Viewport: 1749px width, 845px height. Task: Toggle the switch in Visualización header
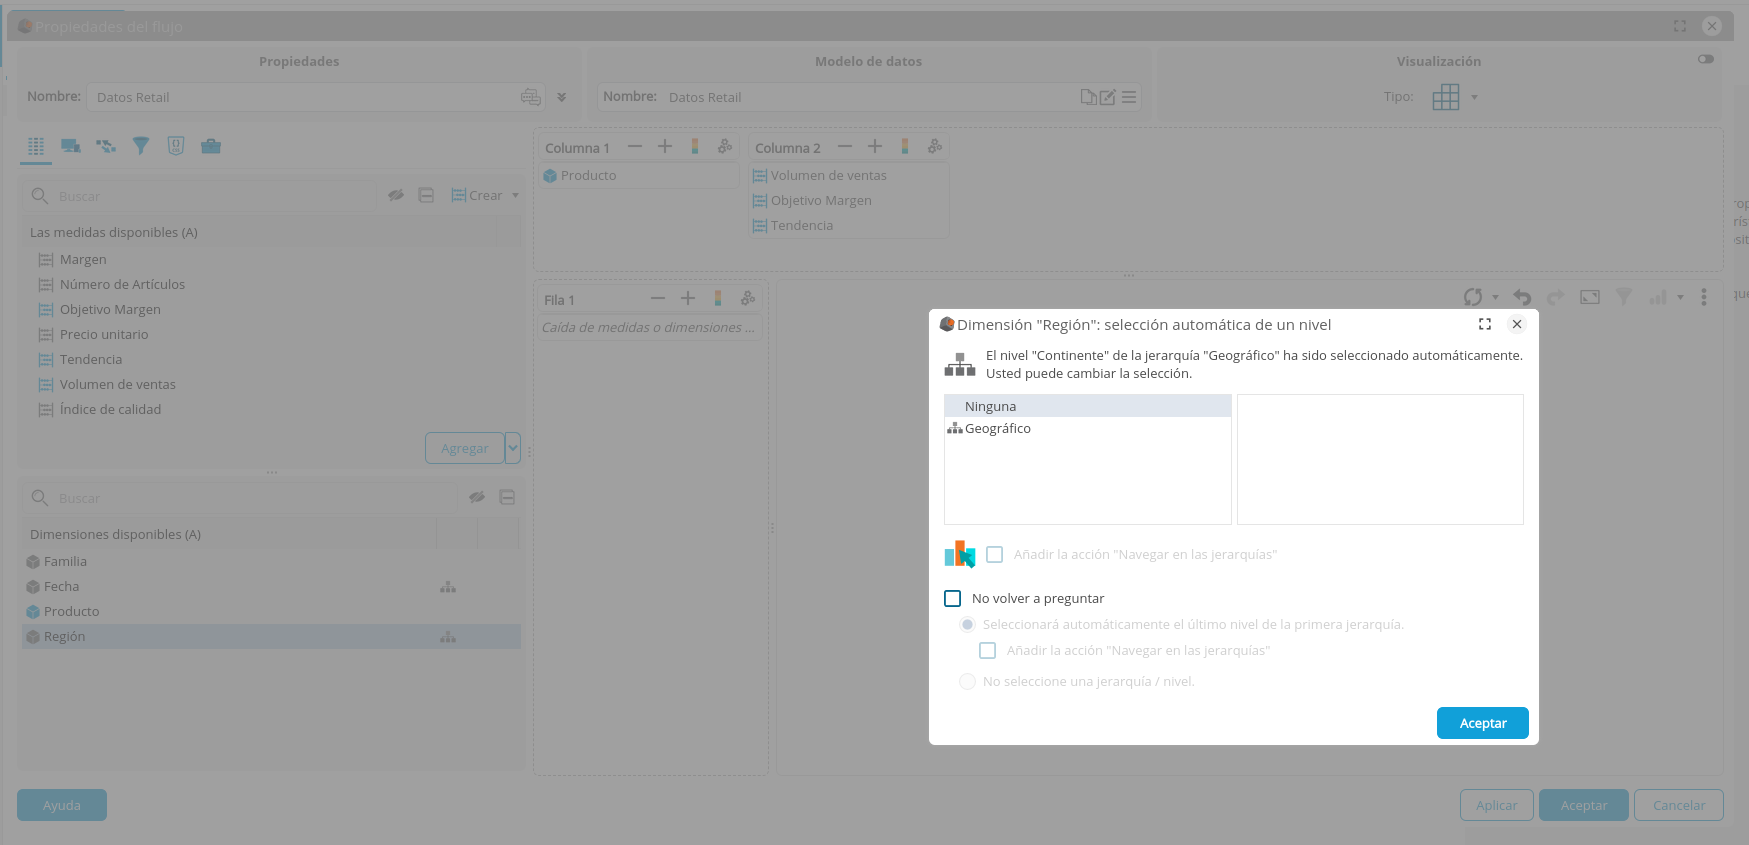(1706, 59)
